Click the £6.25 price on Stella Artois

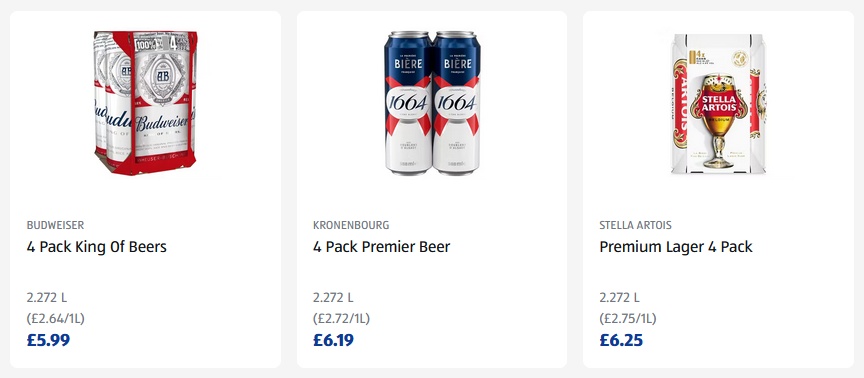tap(621, 340)
